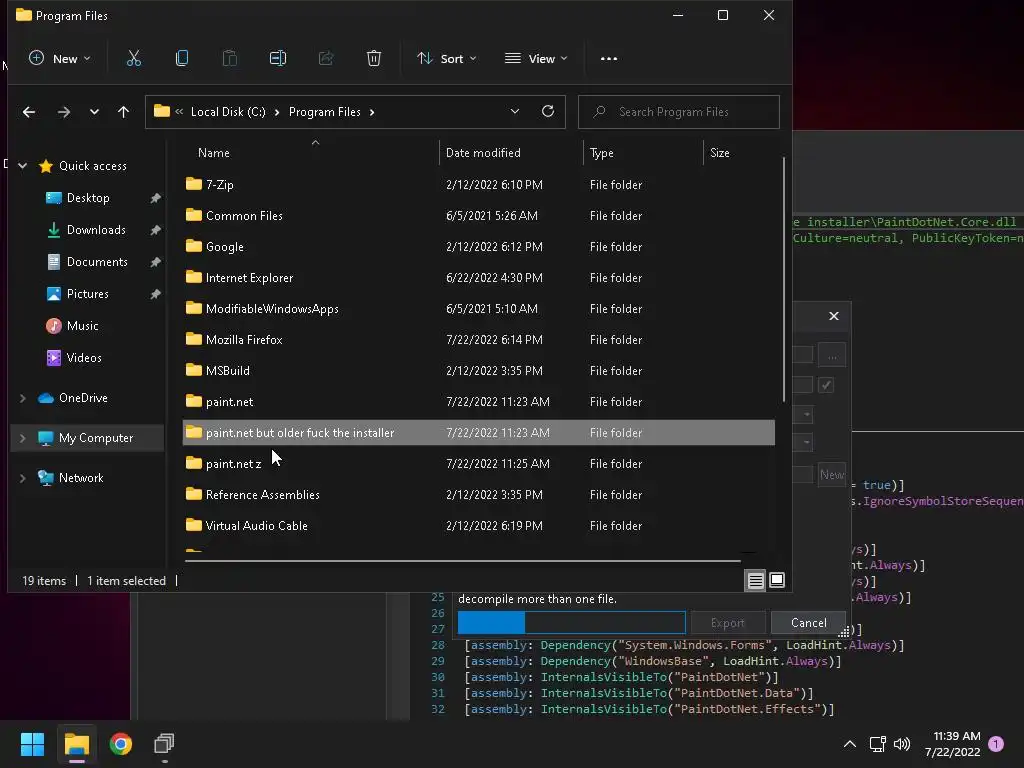Click the Cut scissors icon

pos(134,59)
